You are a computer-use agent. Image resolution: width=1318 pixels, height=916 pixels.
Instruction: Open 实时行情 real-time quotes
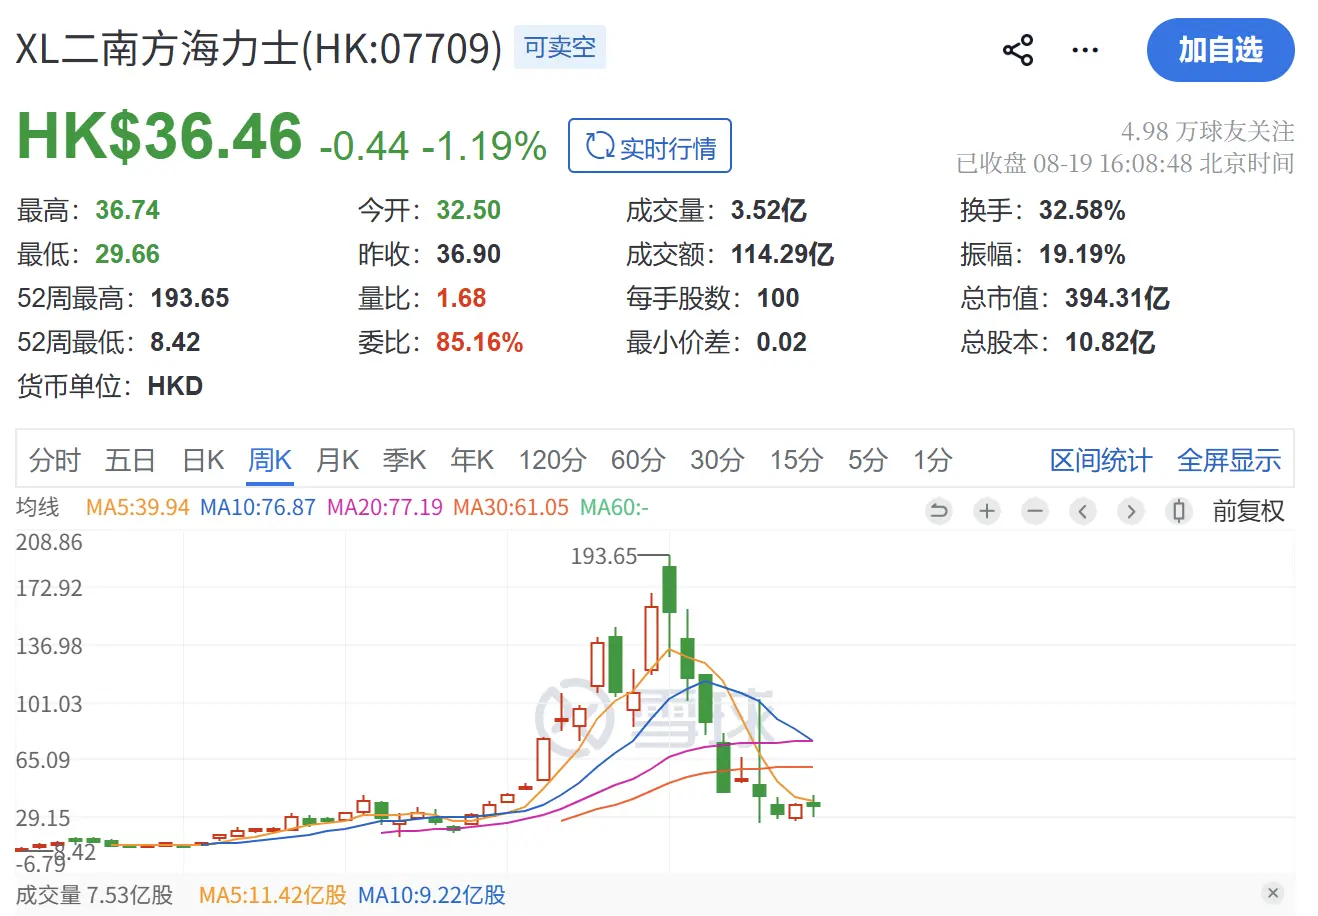coord(650,146)
